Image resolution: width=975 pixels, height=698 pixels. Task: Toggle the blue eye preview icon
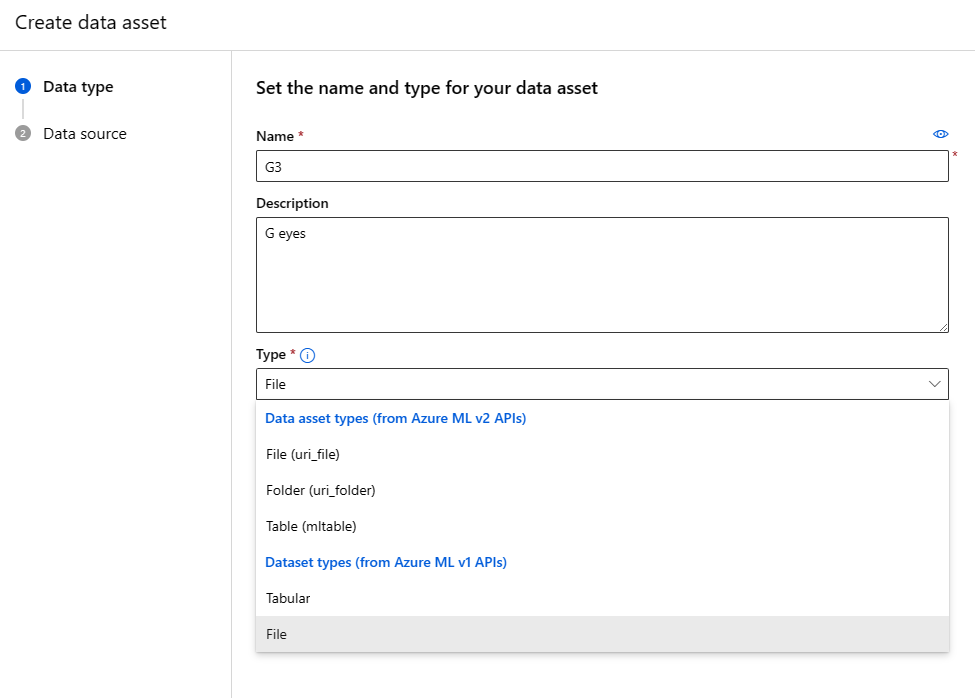[940, 133]
